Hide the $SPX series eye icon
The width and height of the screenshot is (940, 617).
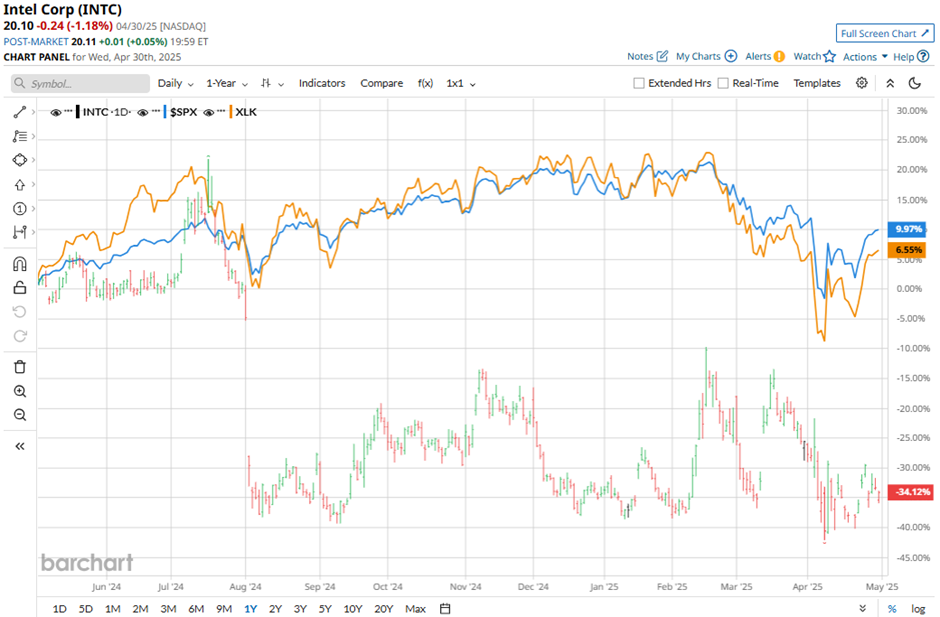click(143, 112)
